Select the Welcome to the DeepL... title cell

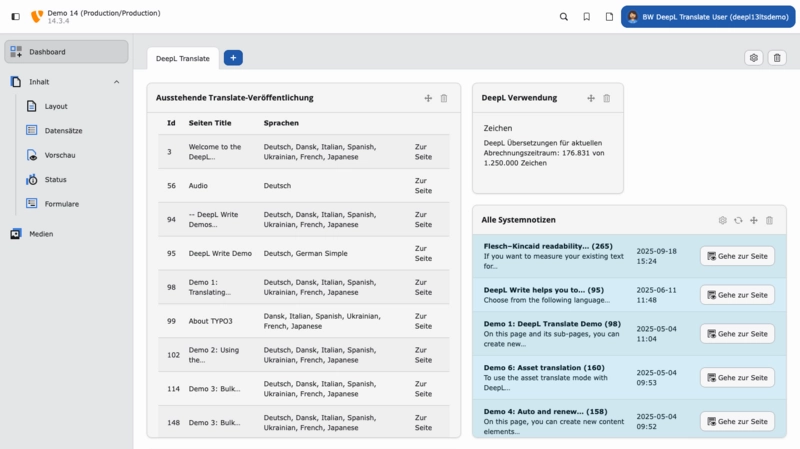[215, 152]
